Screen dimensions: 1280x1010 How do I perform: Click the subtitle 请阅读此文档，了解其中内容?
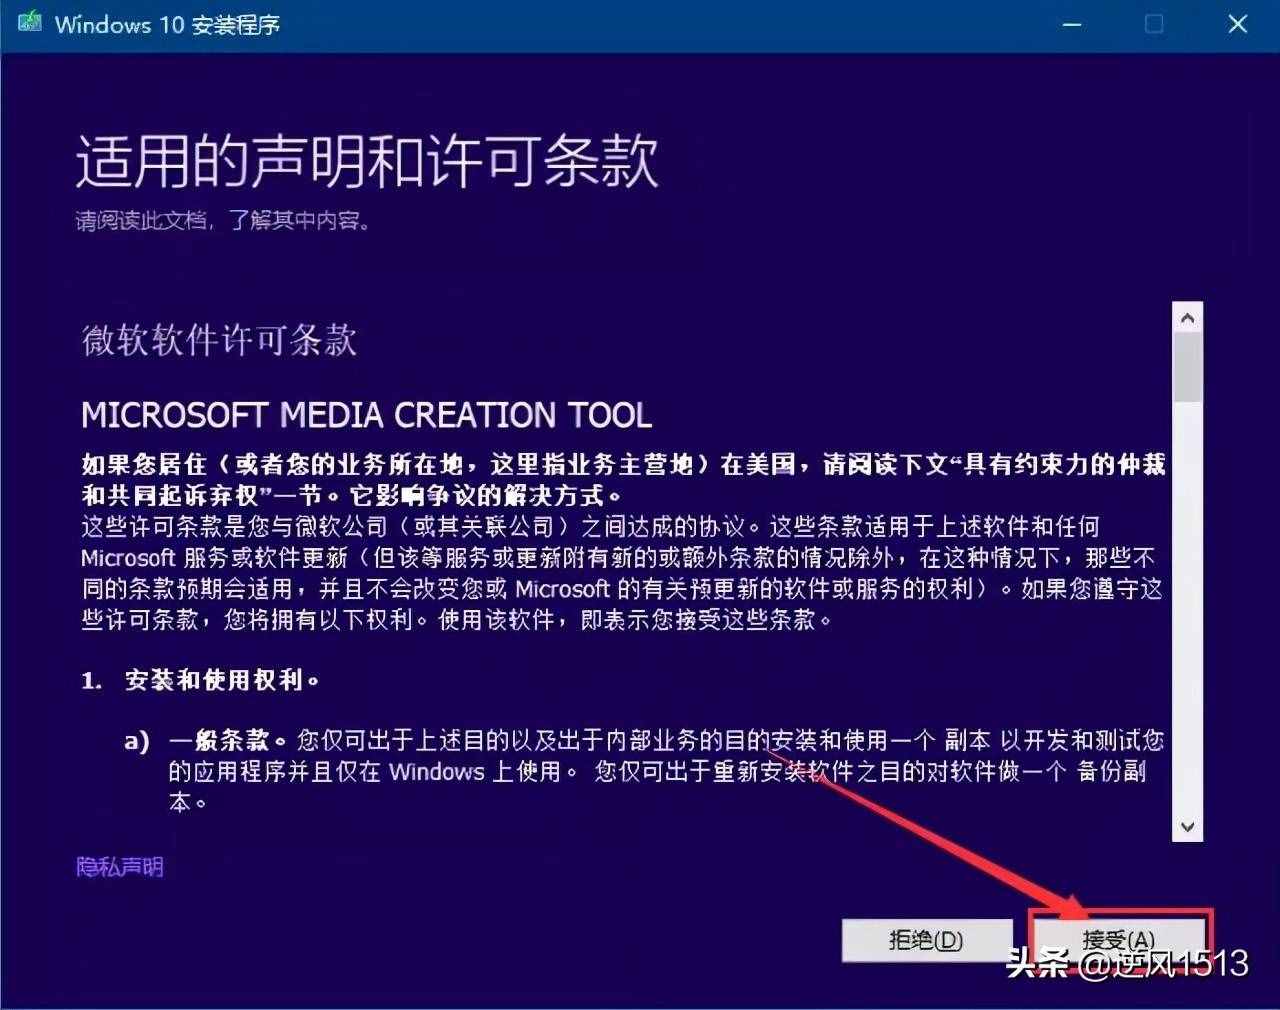pos(224,220)
